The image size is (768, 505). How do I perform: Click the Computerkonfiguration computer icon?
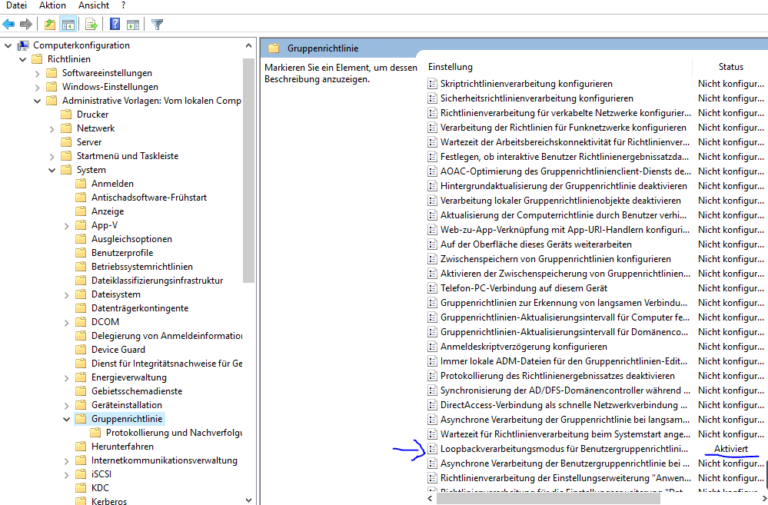pyautogui.click(x=23, y=45)
